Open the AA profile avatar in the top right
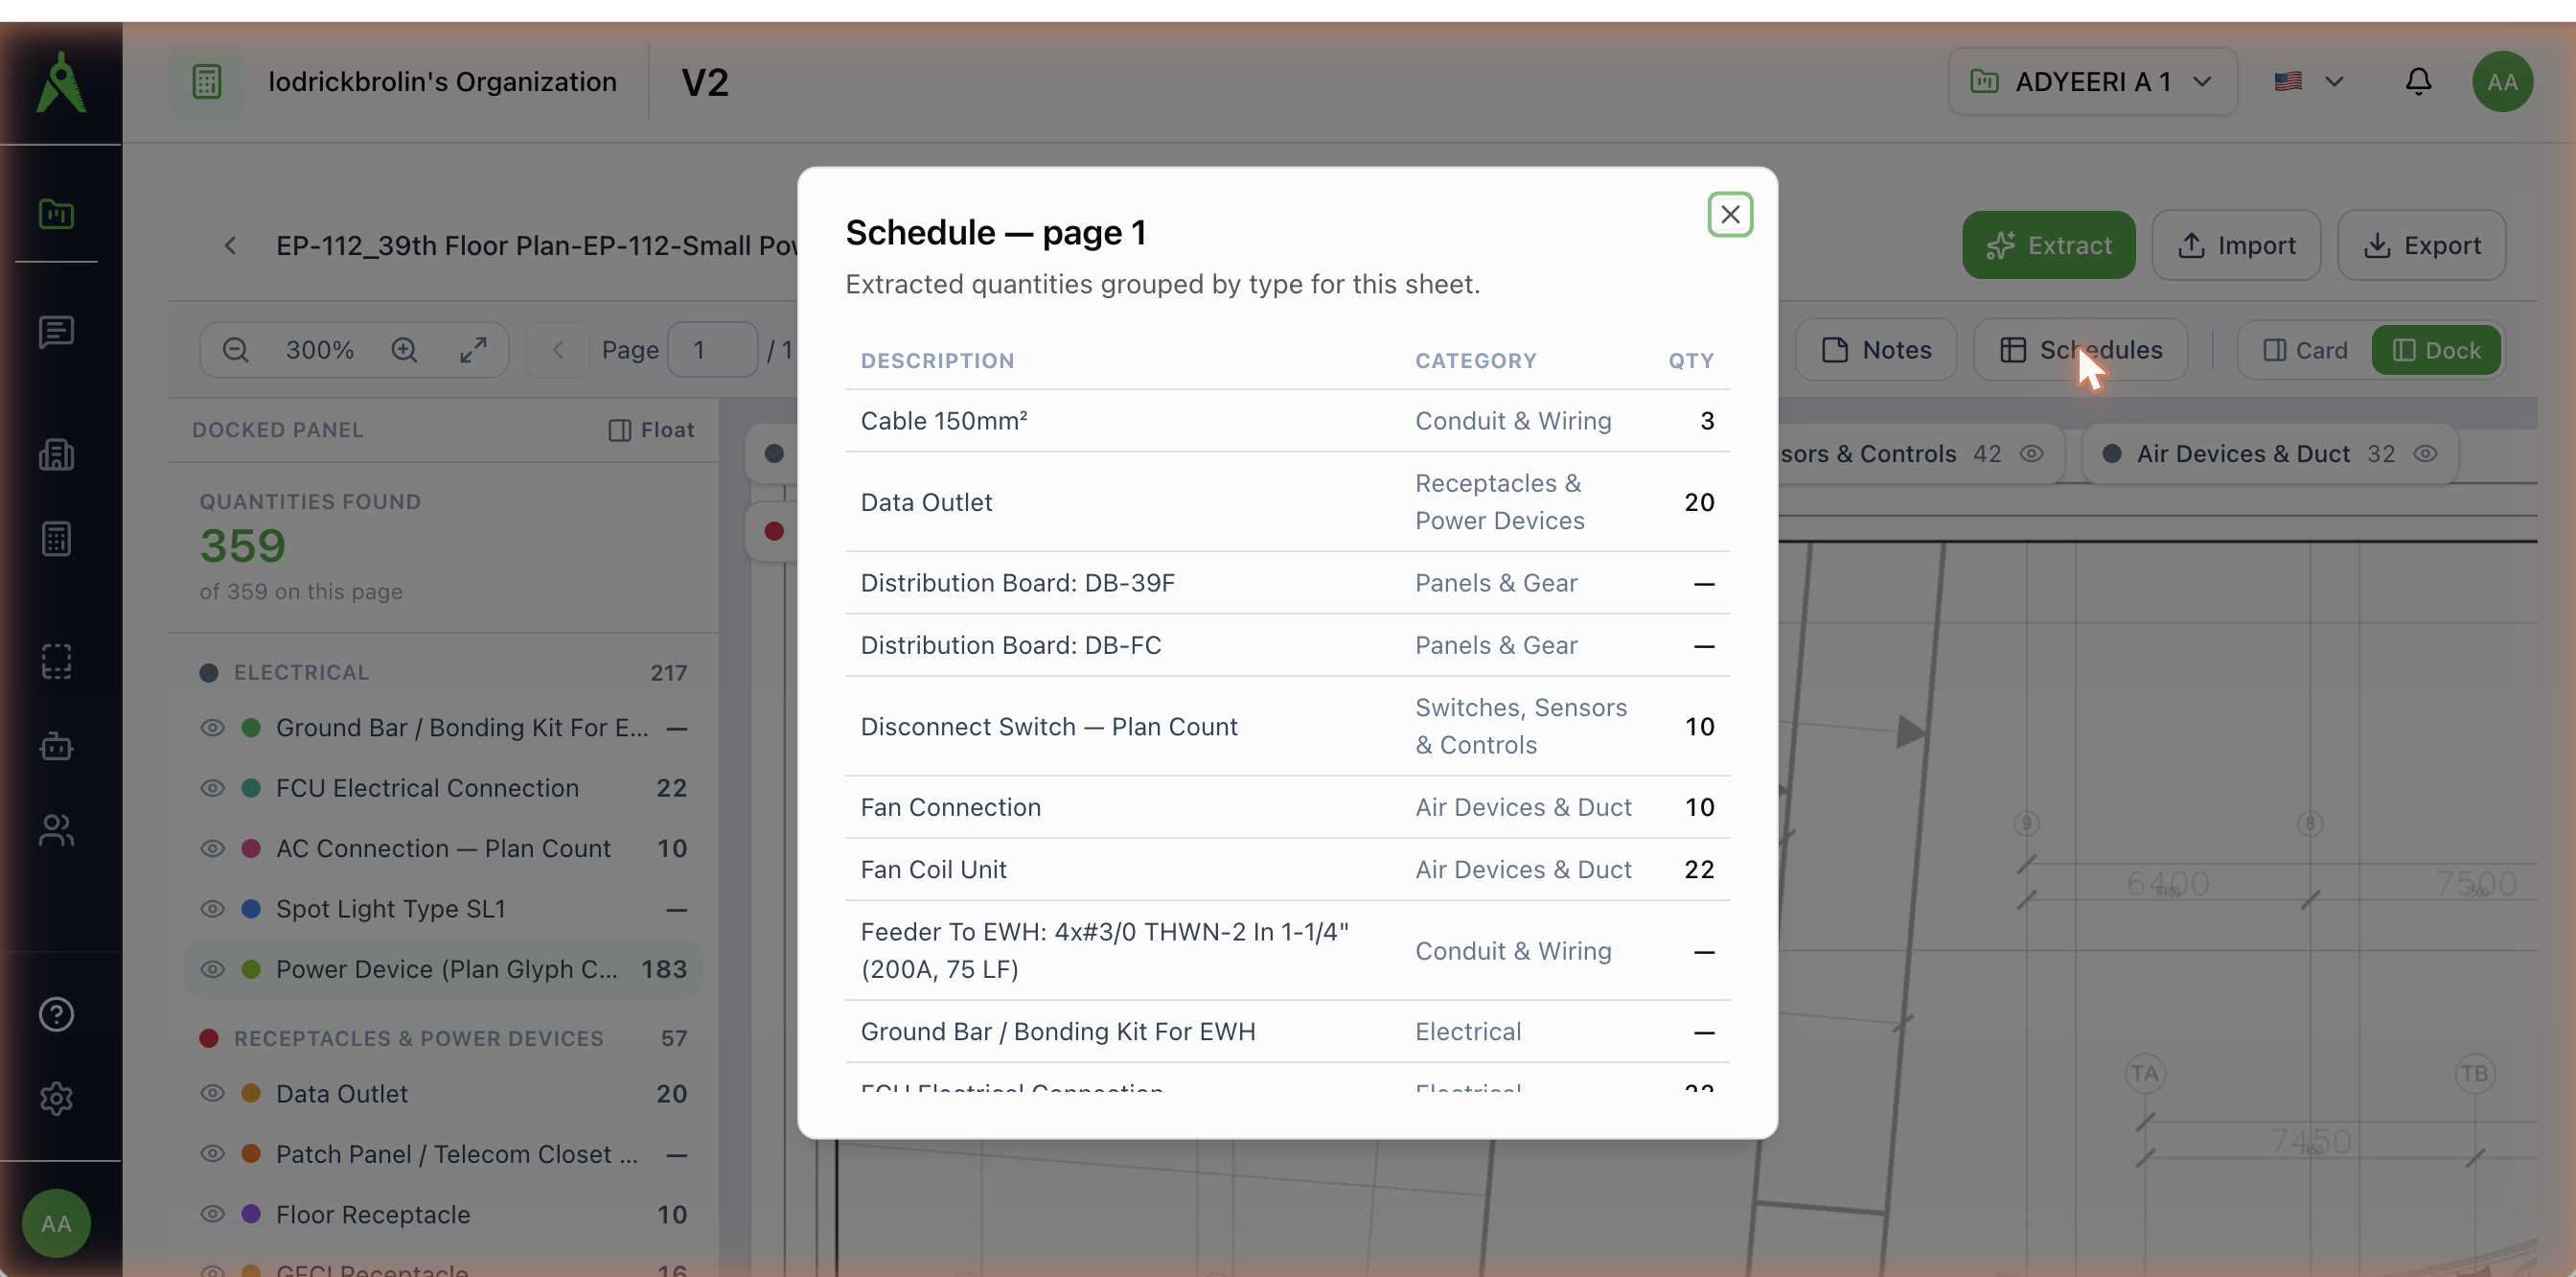The image size is (2576, 1277). [x=2502, y=81]
